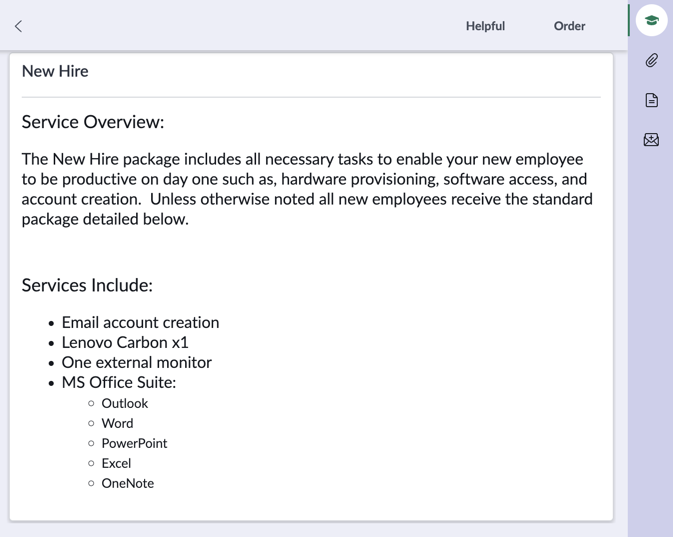Click the Word sub-item
The image size is (673, 537).
coord(117,424)
